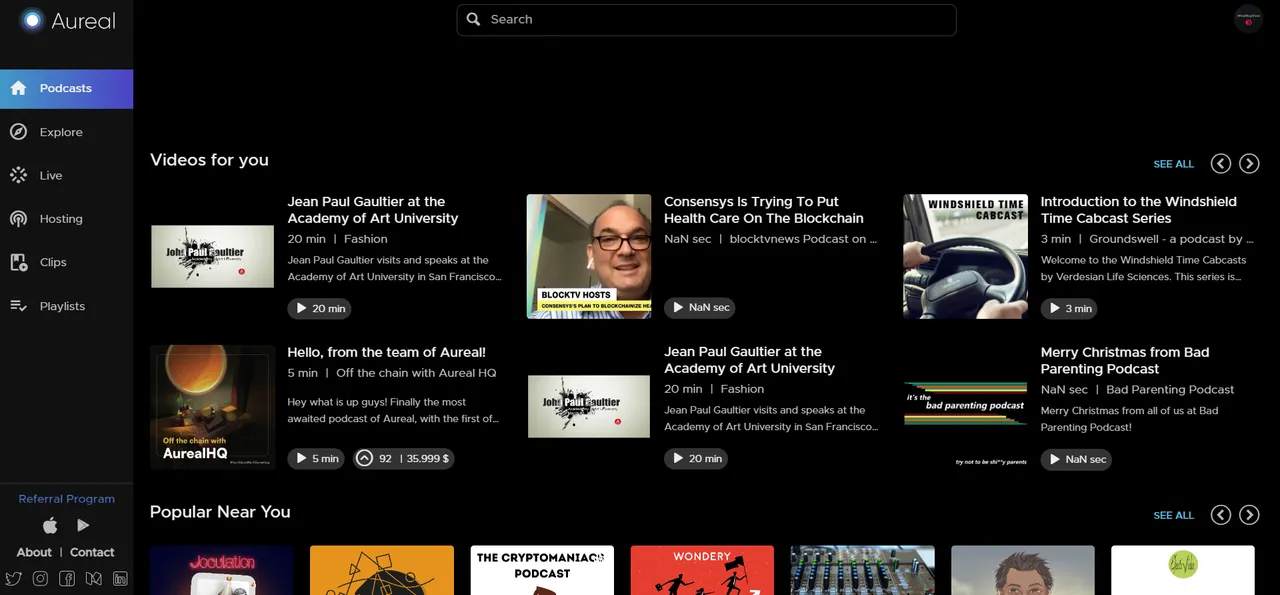Click the Hosting antenna icon
This screenshot has width=1280, height=595.
18,219
